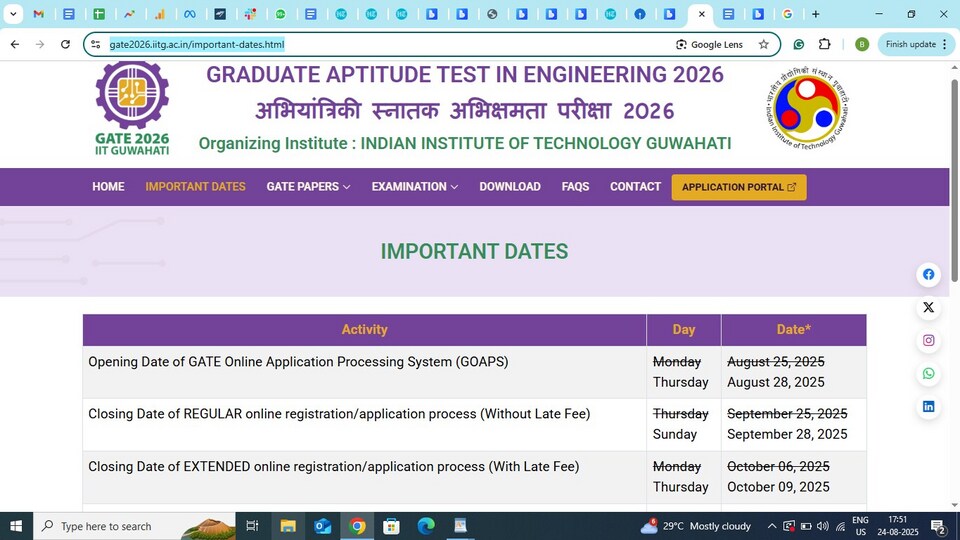This screenshot has width=960, height=540.
Task: Open the notification center icon
Action: coord(939,526)
